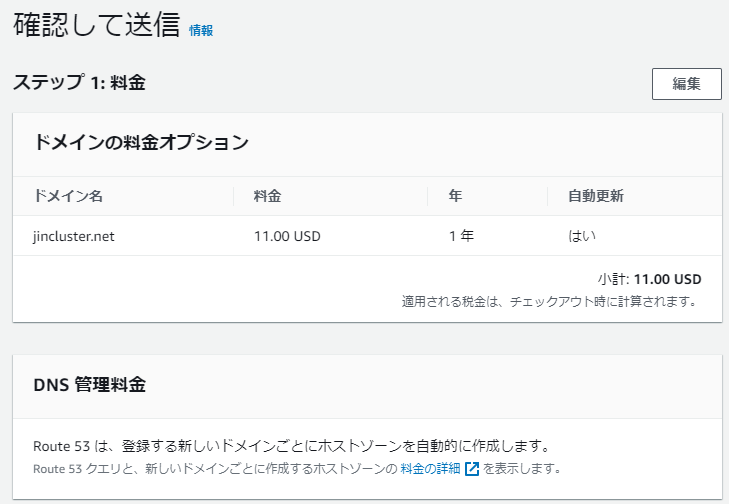
Task: Click the ドメイン名 column header
Action: [68, 196]
